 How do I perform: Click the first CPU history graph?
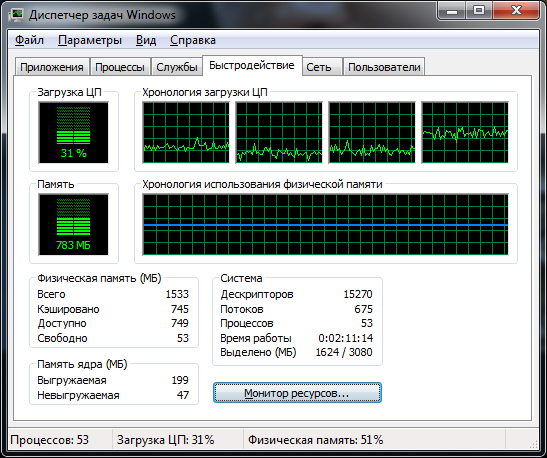click(x=186, y=133)
